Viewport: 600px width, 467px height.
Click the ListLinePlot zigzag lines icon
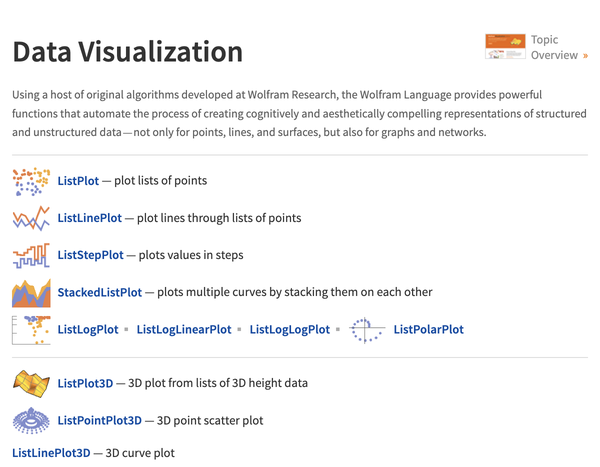(x=31, y=218)
